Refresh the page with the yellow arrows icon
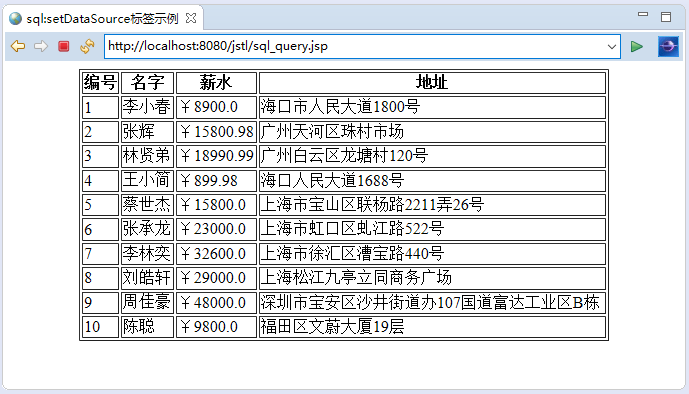This screenshot has height=394, width=689. point(87,46)
